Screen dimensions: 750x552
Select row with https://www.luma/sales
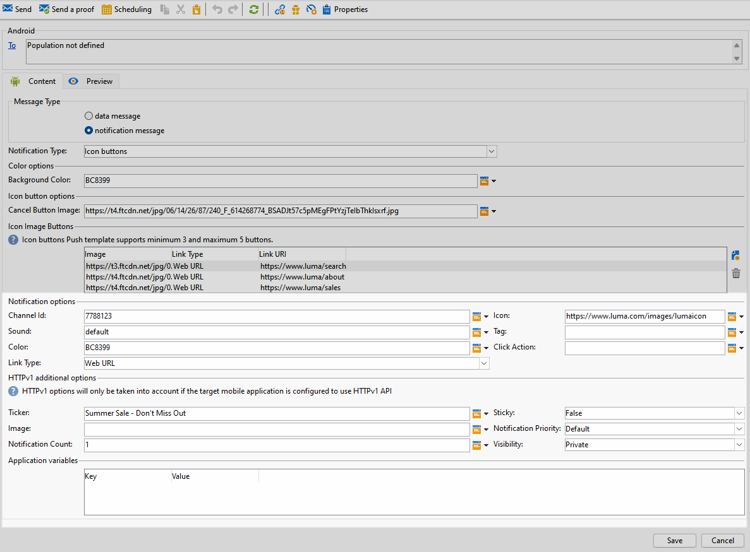pos(405,287)
